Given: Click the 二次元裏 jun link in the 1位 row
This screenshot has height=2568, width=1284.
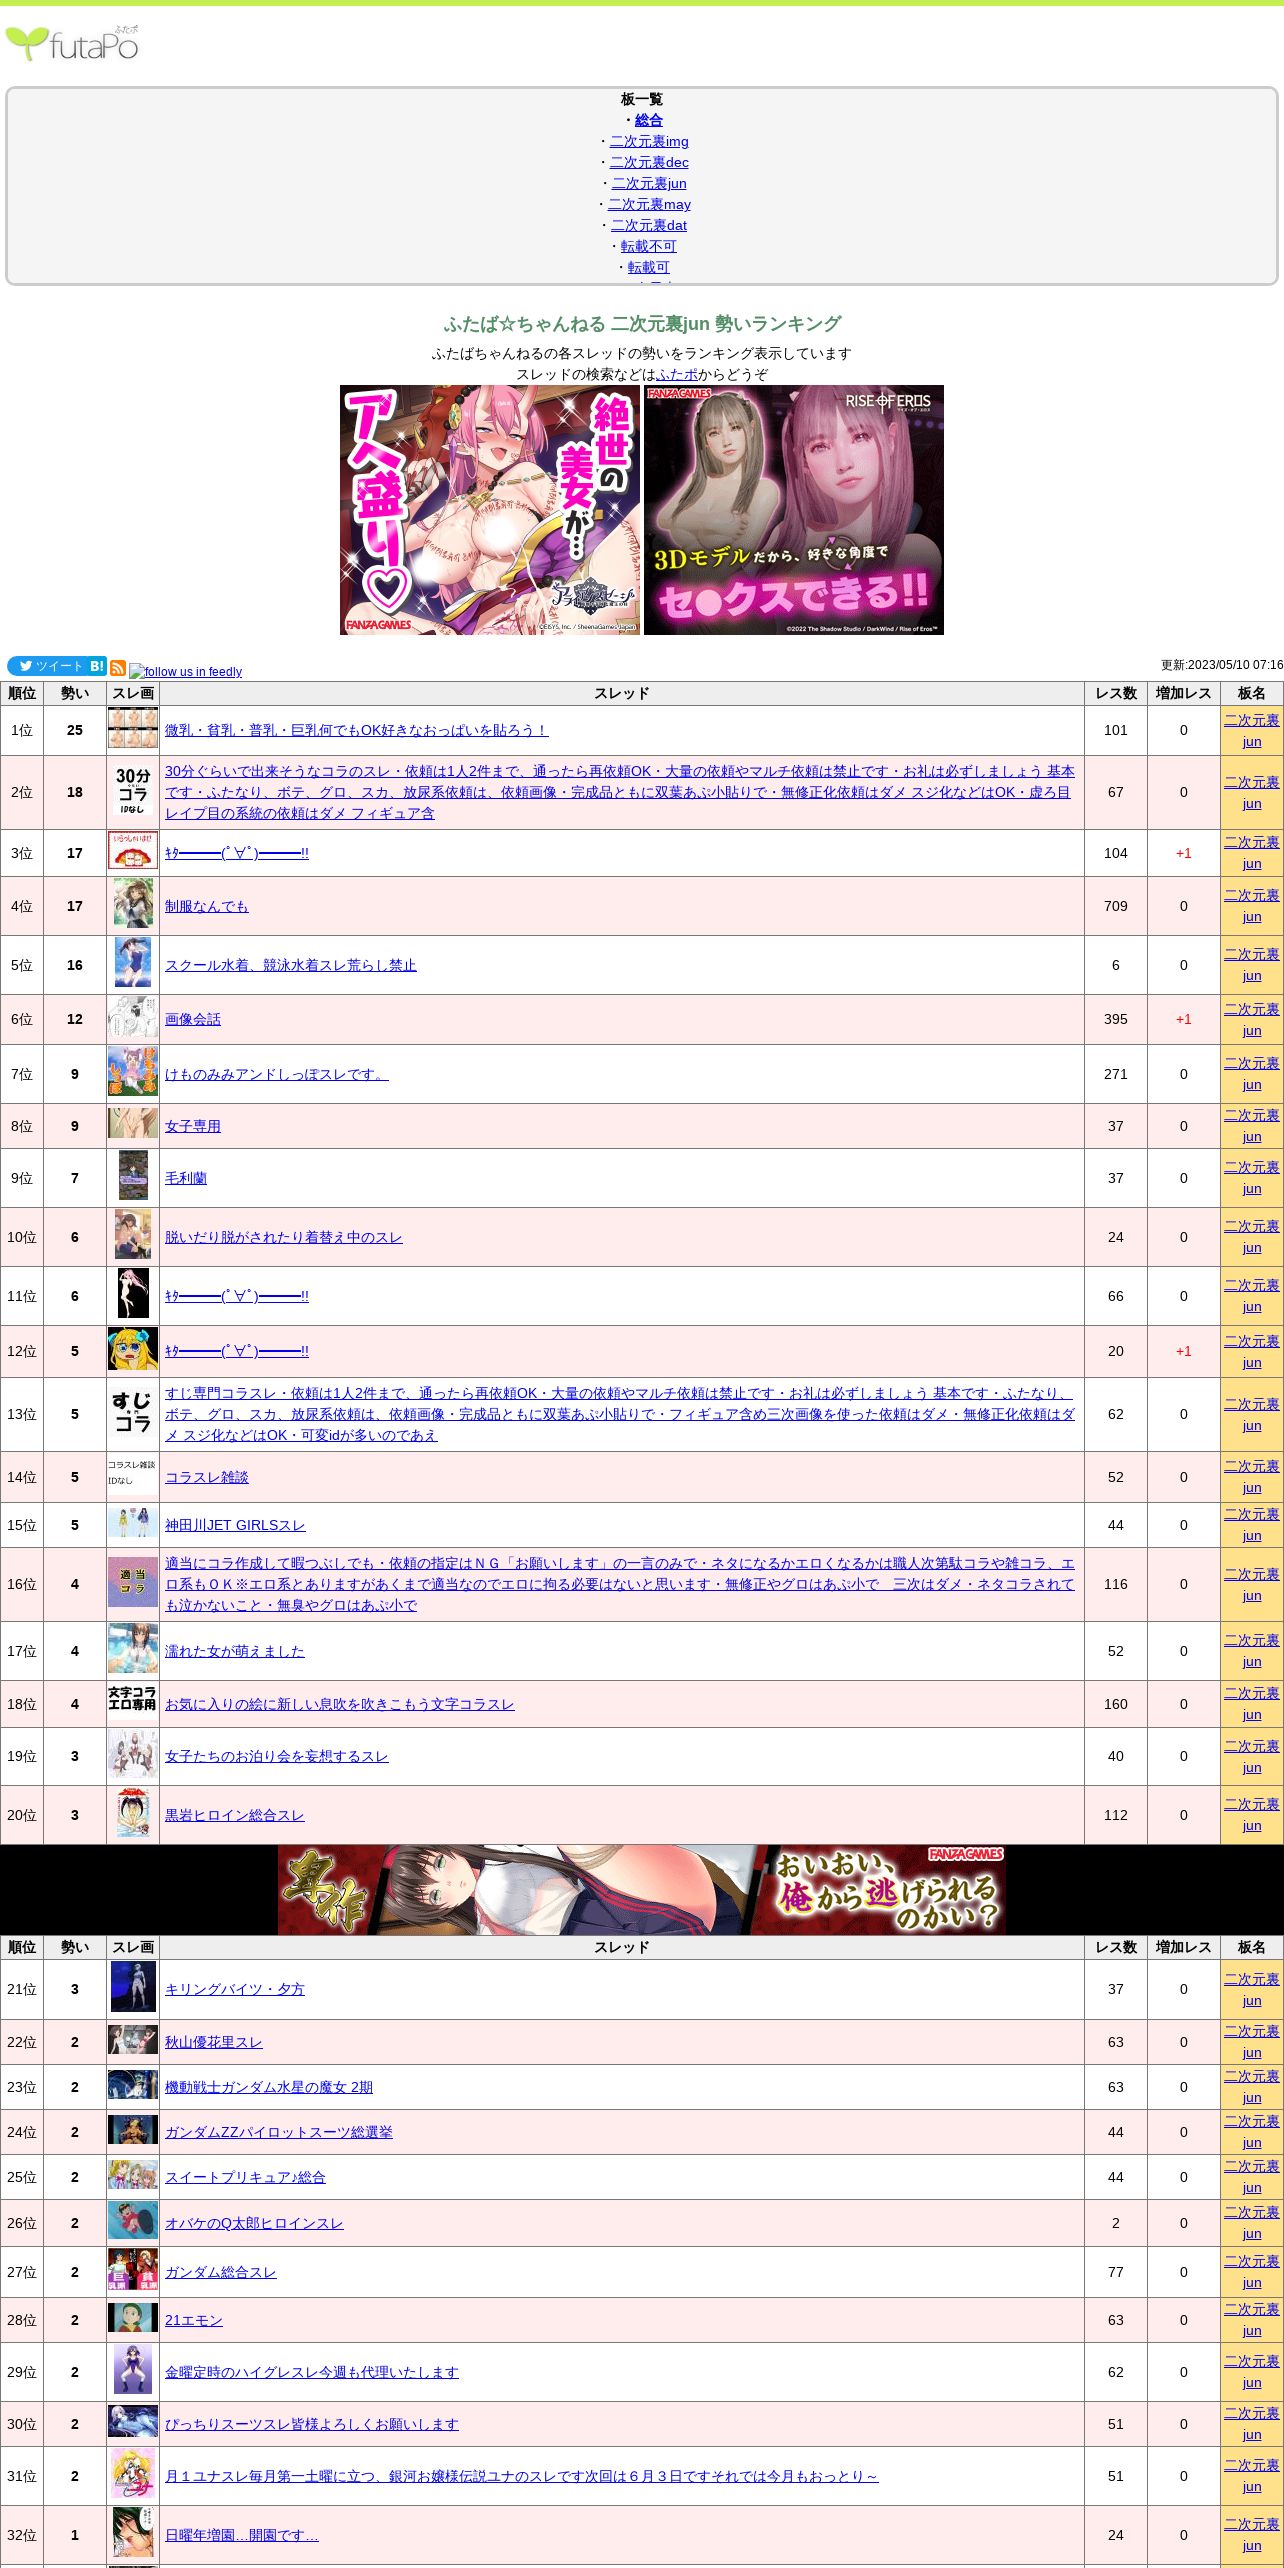Looking at the screenshot, I should [x=1252, y=730].
